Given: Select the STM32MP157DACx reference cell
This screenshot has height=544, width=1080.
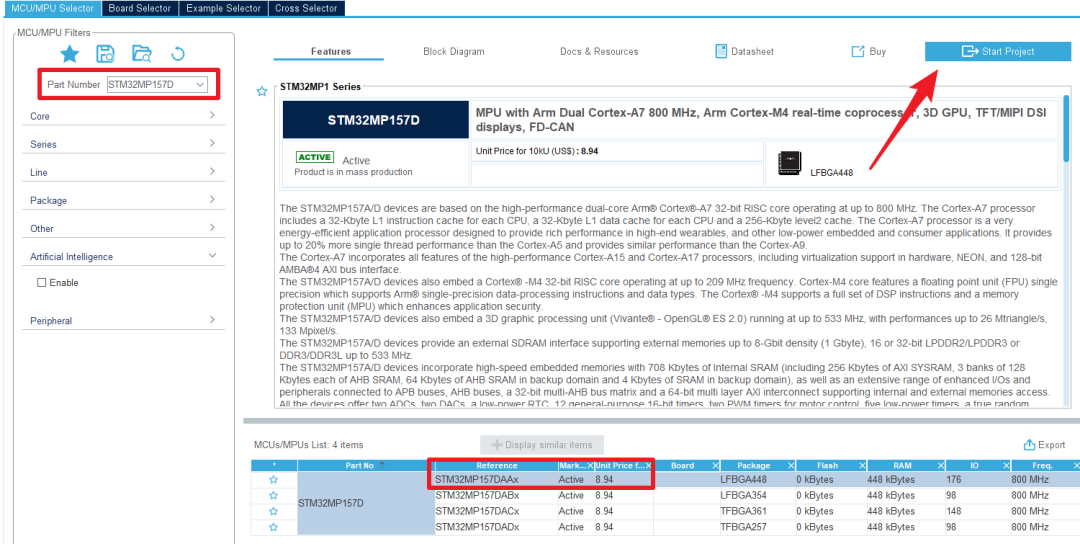Looking at the screenshot, I should pyautogui.click(x=496, y=511).
